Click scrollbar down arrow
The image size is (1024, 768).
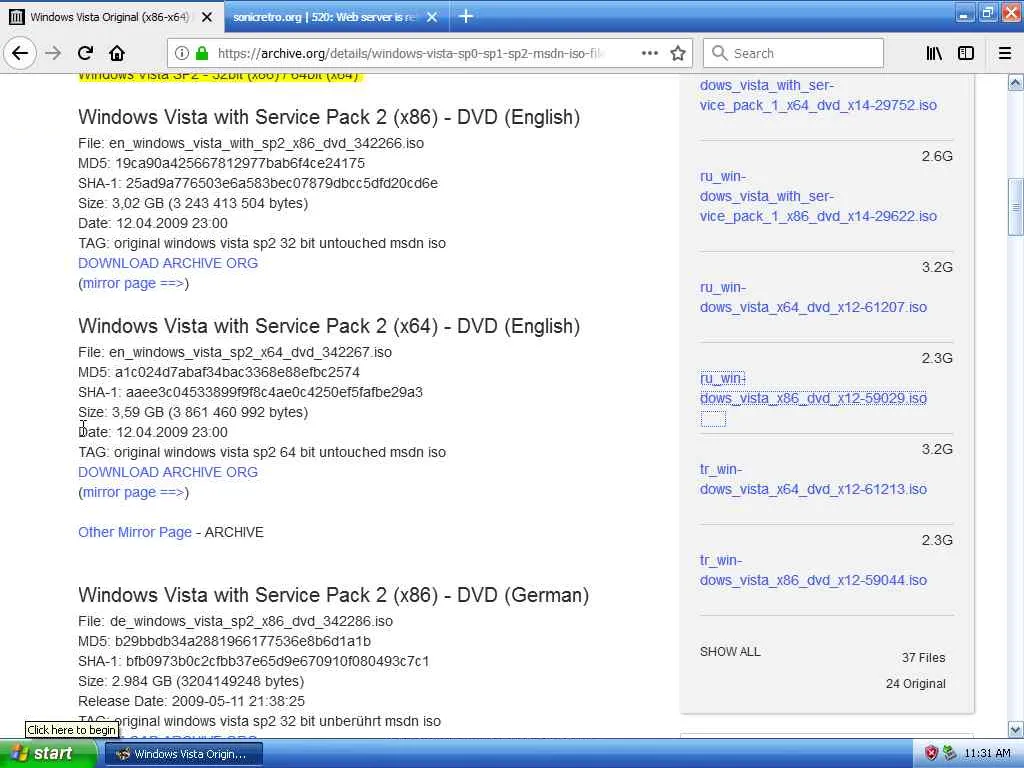coord(1016,729)
